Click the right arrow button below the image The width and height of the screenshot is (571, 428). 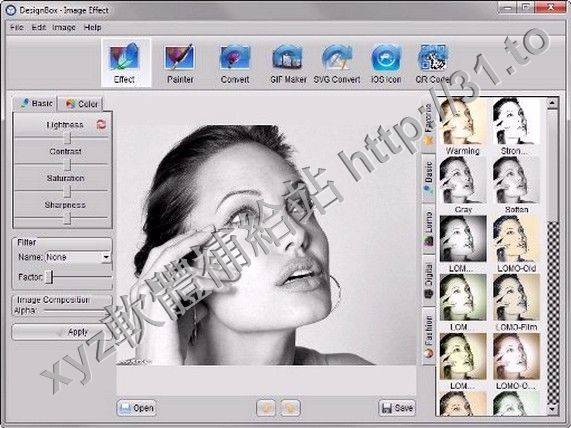pyautogui.click(x=291, y=407)
